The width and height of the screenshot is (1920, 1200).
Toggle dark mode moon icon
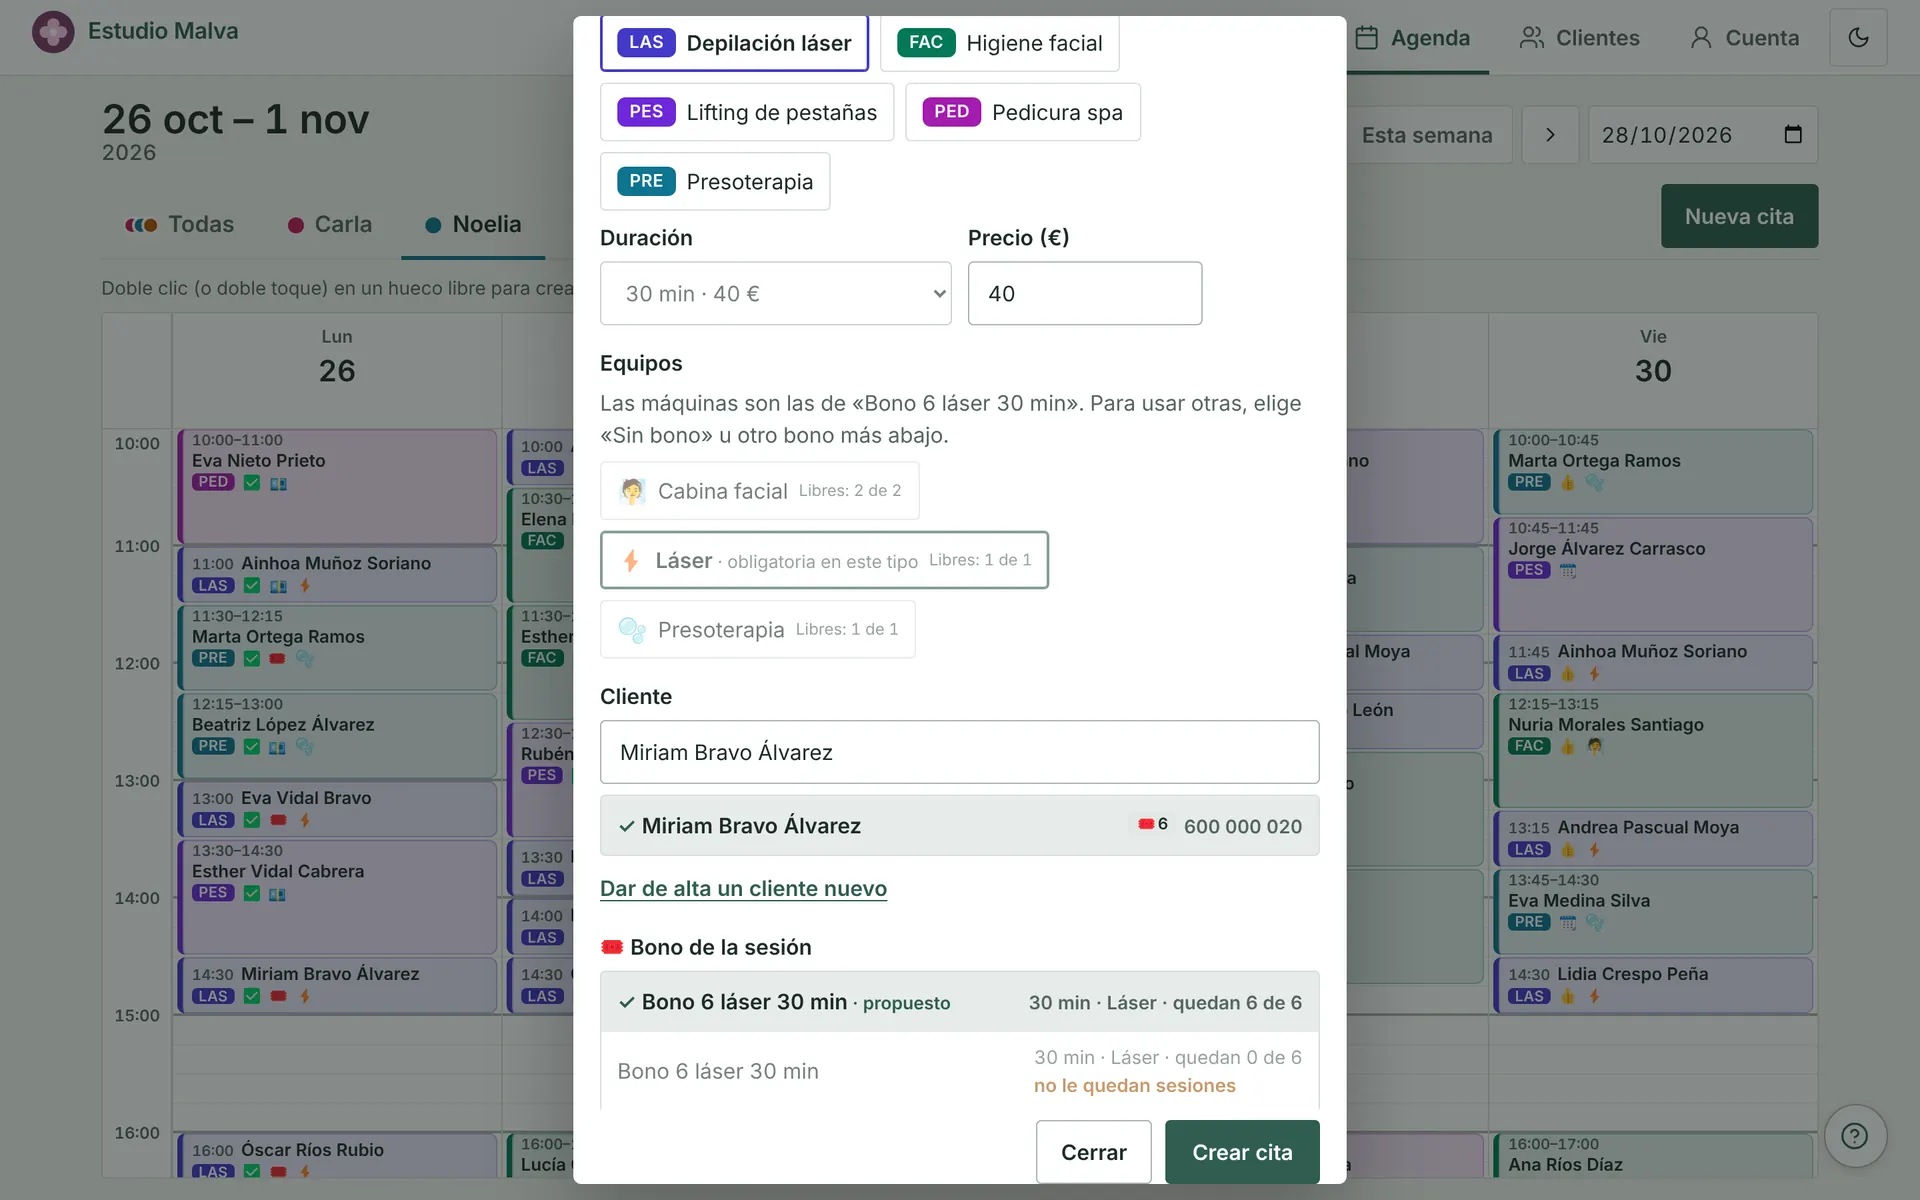(1858, 38)
